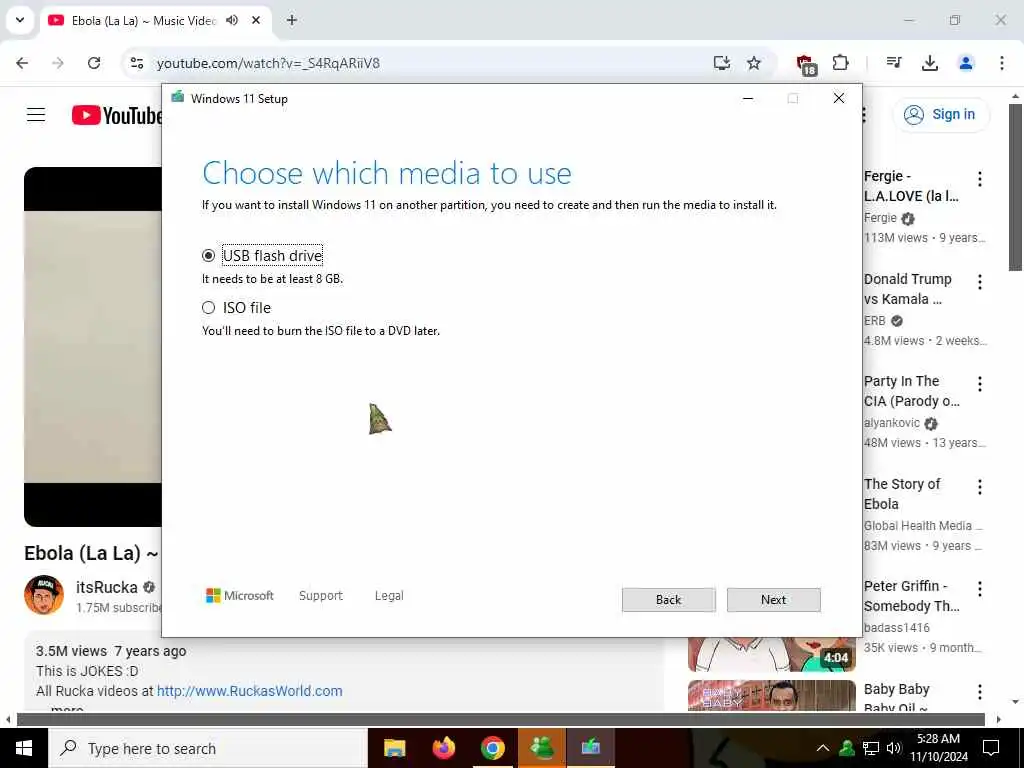Reload the YouTube page
Screen dimensions: 1024x768
94,63
